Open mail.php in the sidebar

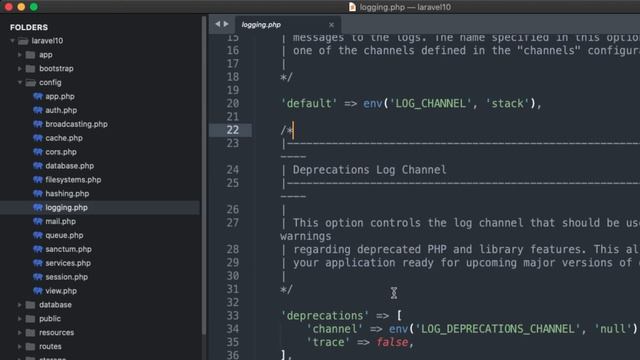click(60, 221)
